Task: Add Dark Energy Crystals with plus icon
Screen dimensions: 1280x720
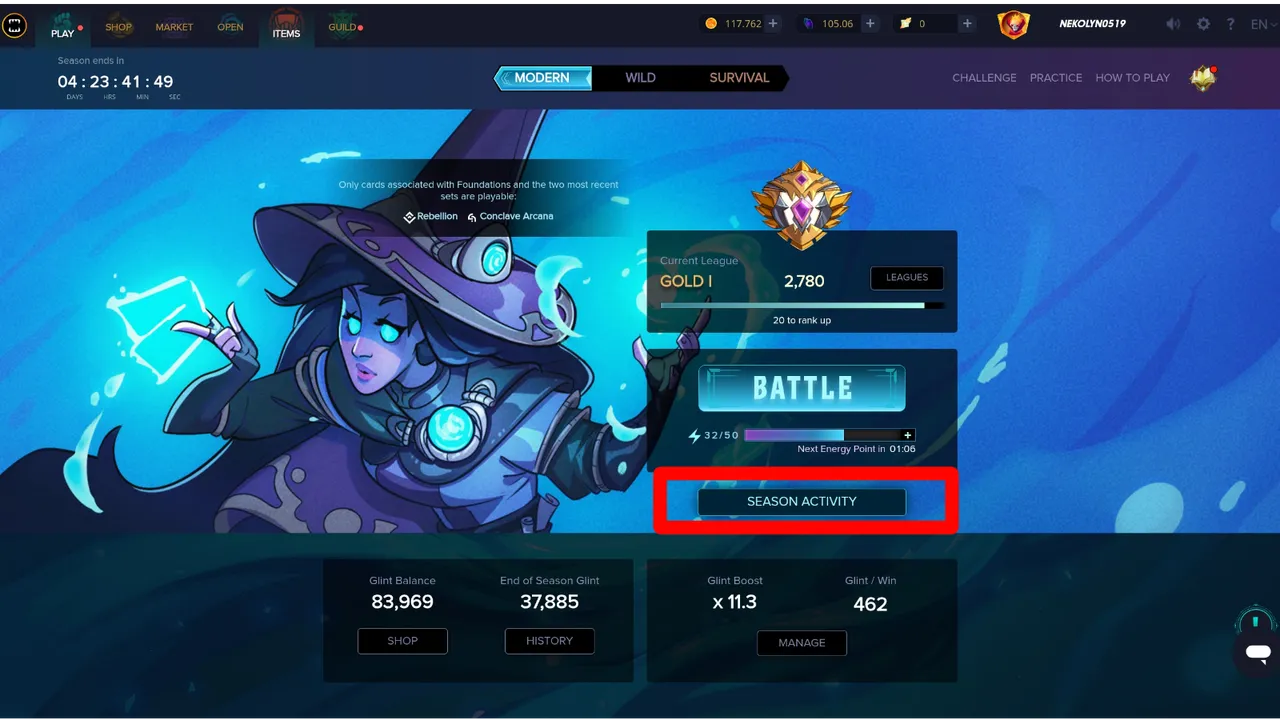Action: 772,24
